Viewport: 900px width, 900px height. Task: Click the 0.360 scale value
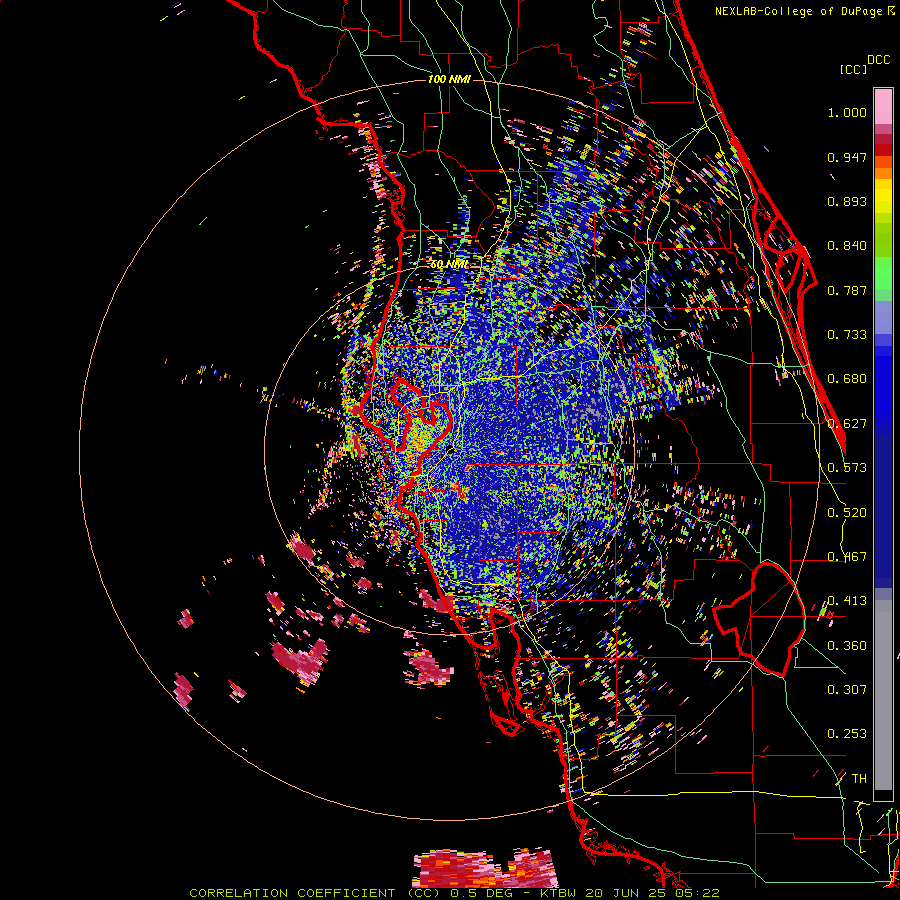click(x=847, y=646)
